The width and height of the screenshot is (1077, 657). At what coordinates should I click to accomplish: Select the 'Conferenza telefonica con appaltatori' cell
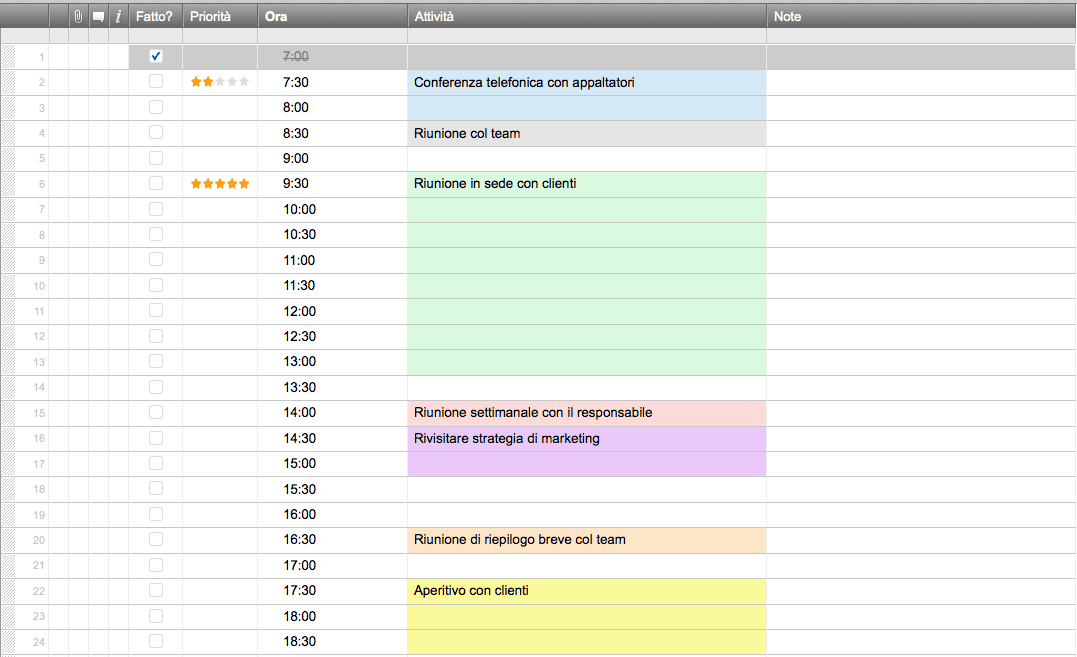coord(587,82)
